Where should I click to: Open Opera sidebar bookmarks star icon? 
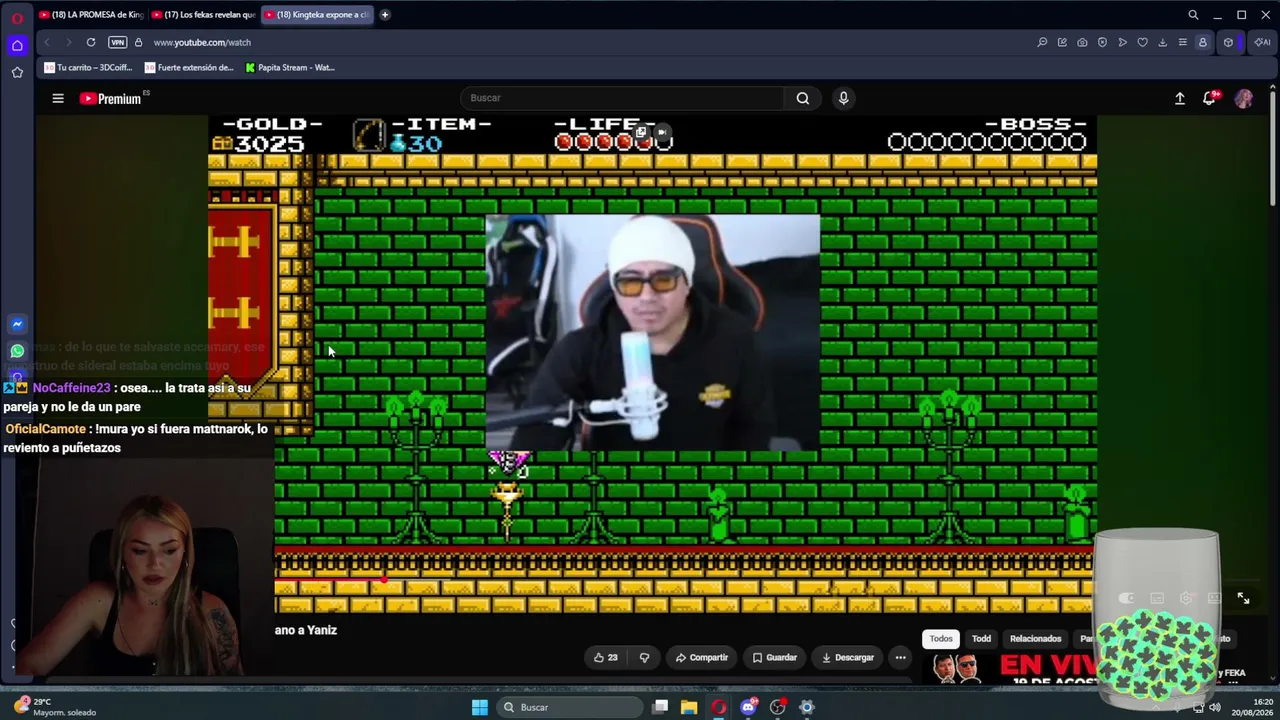17,72
